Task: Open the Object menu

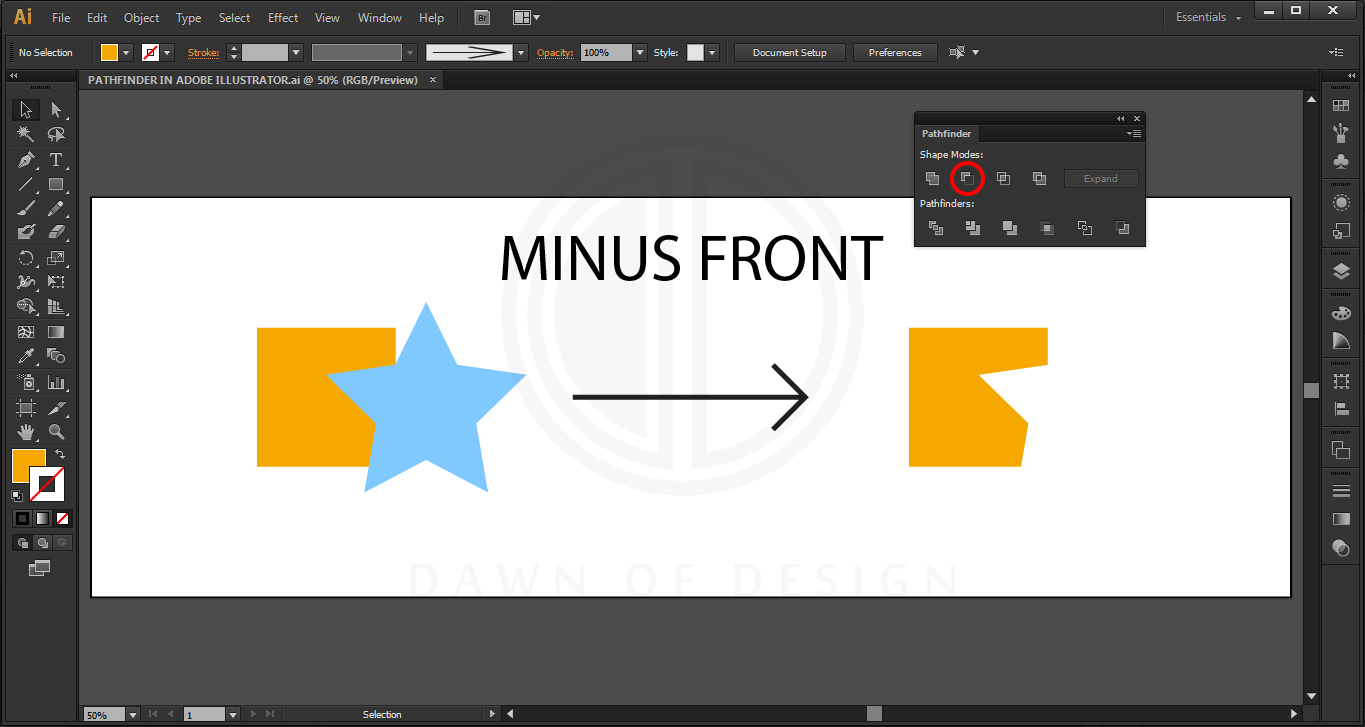Action: (141, 17)
